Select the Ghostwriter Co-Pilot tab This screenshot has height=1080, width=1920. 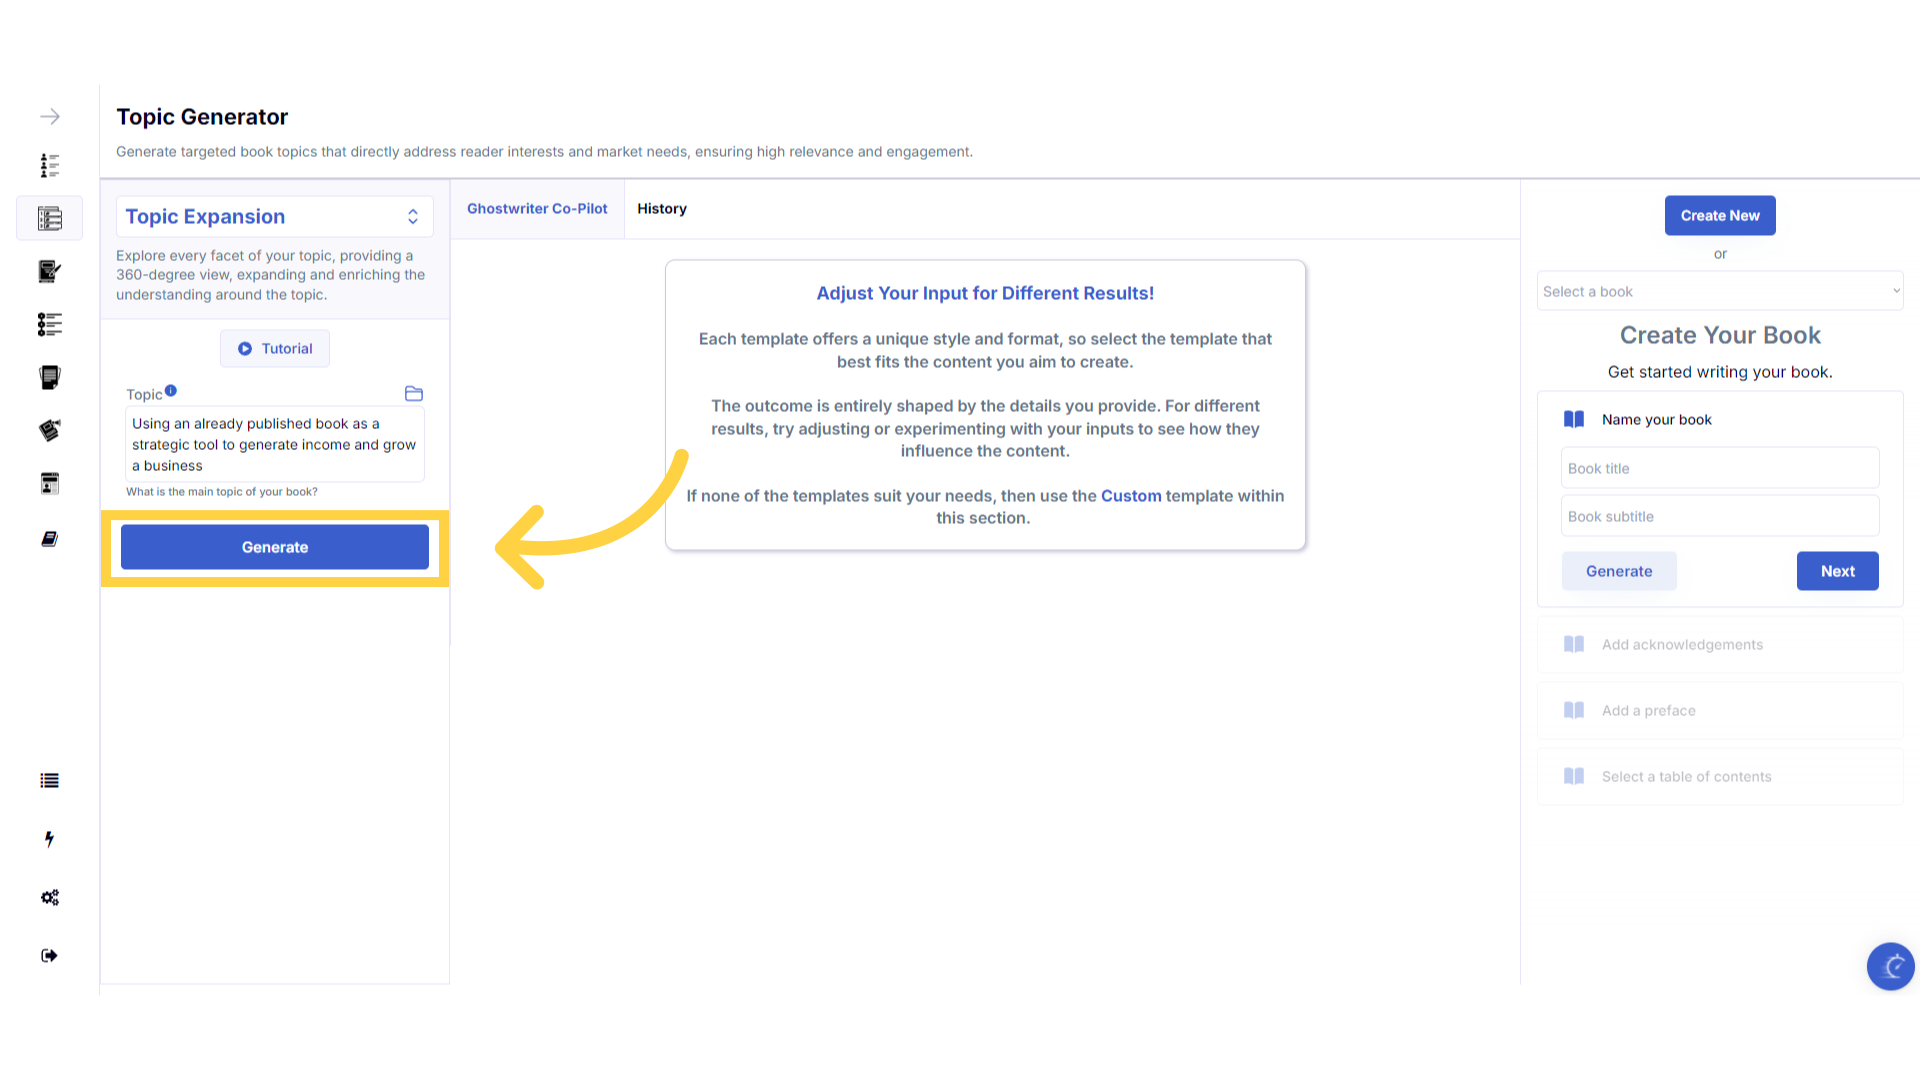pos(537,209)
